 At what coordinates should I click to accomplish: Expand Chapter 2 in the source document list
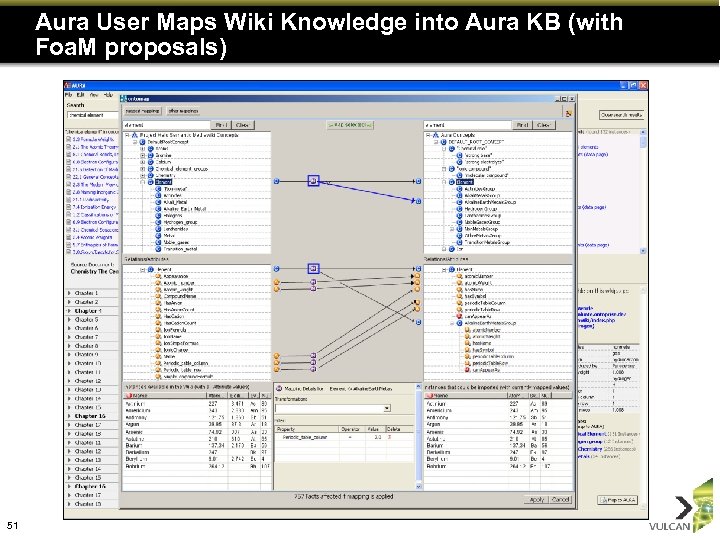69,302
